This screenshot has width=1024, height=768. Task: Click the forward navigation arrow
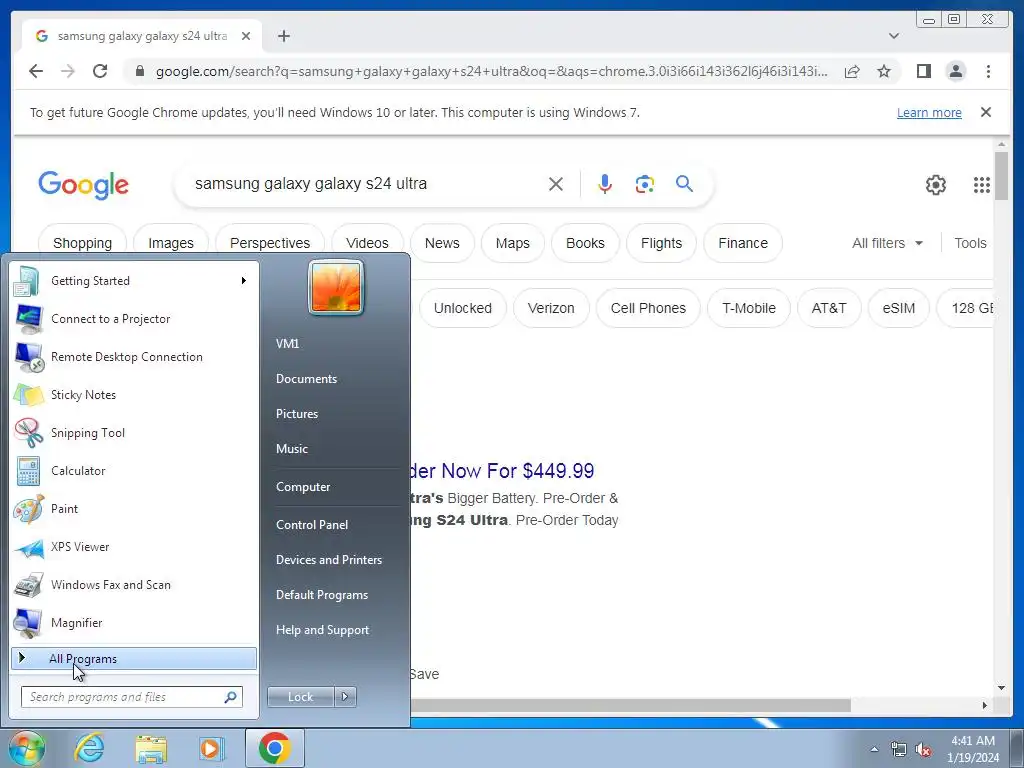68,71
